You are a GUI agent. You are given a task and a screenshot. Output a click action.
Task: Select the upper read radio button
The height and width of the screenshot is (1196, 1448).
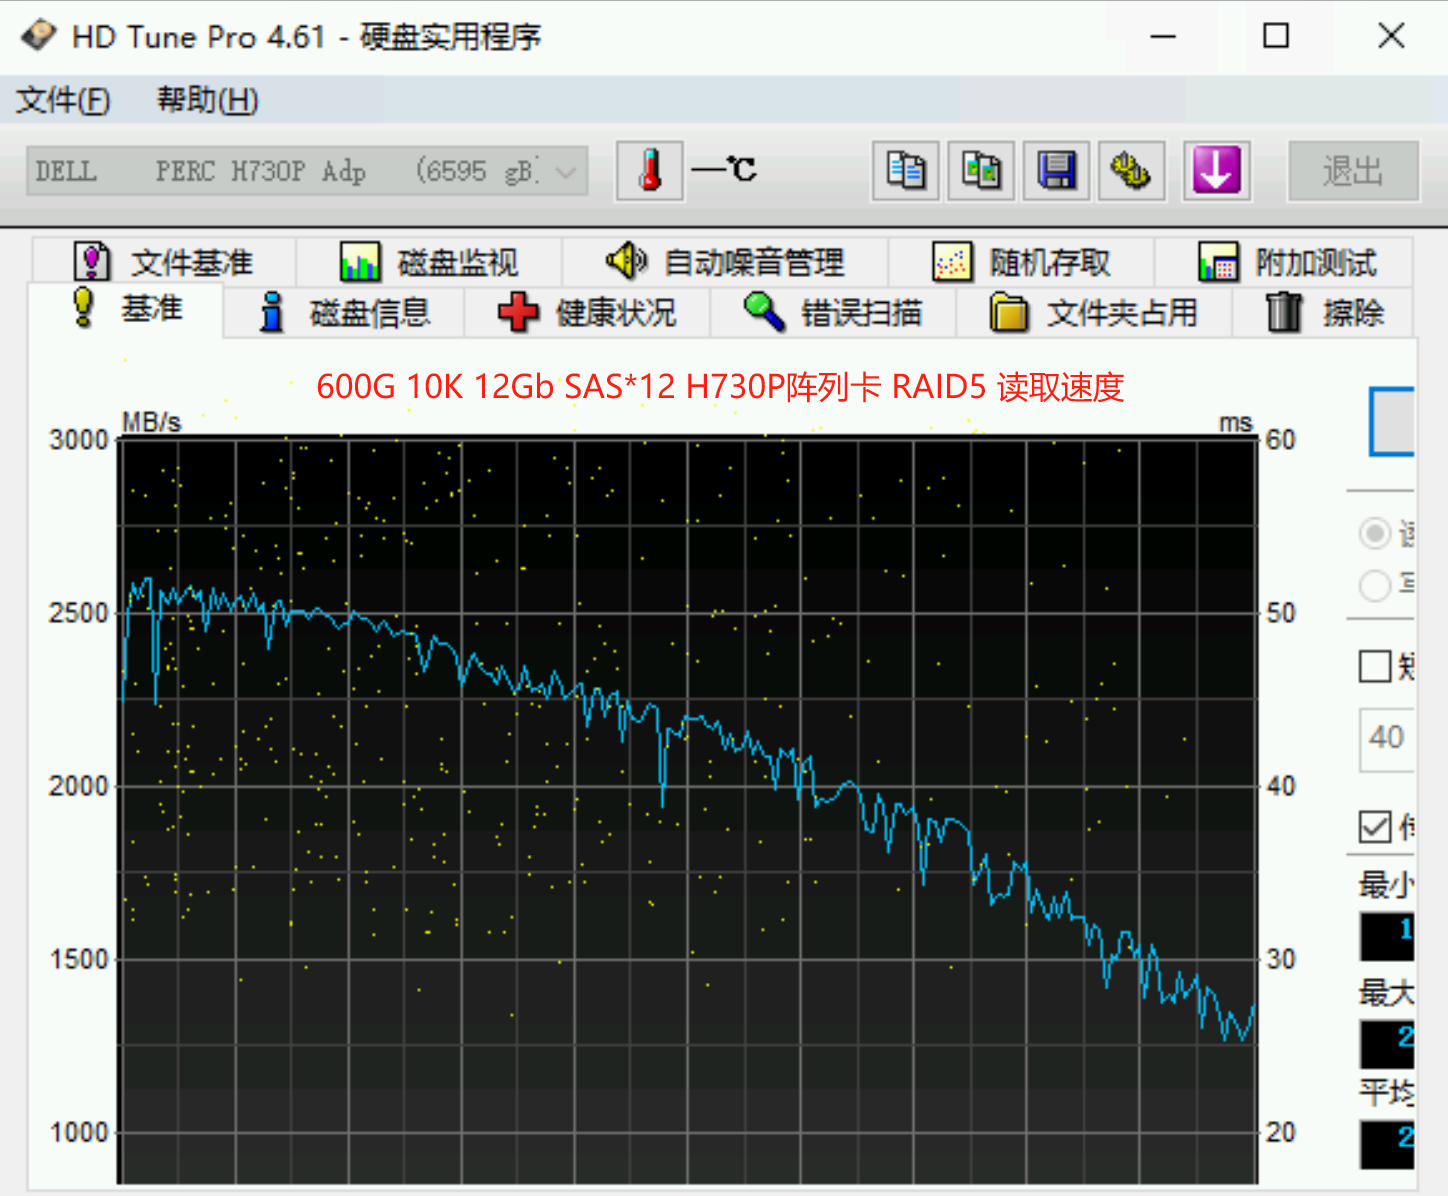(x=1375, y=533)
